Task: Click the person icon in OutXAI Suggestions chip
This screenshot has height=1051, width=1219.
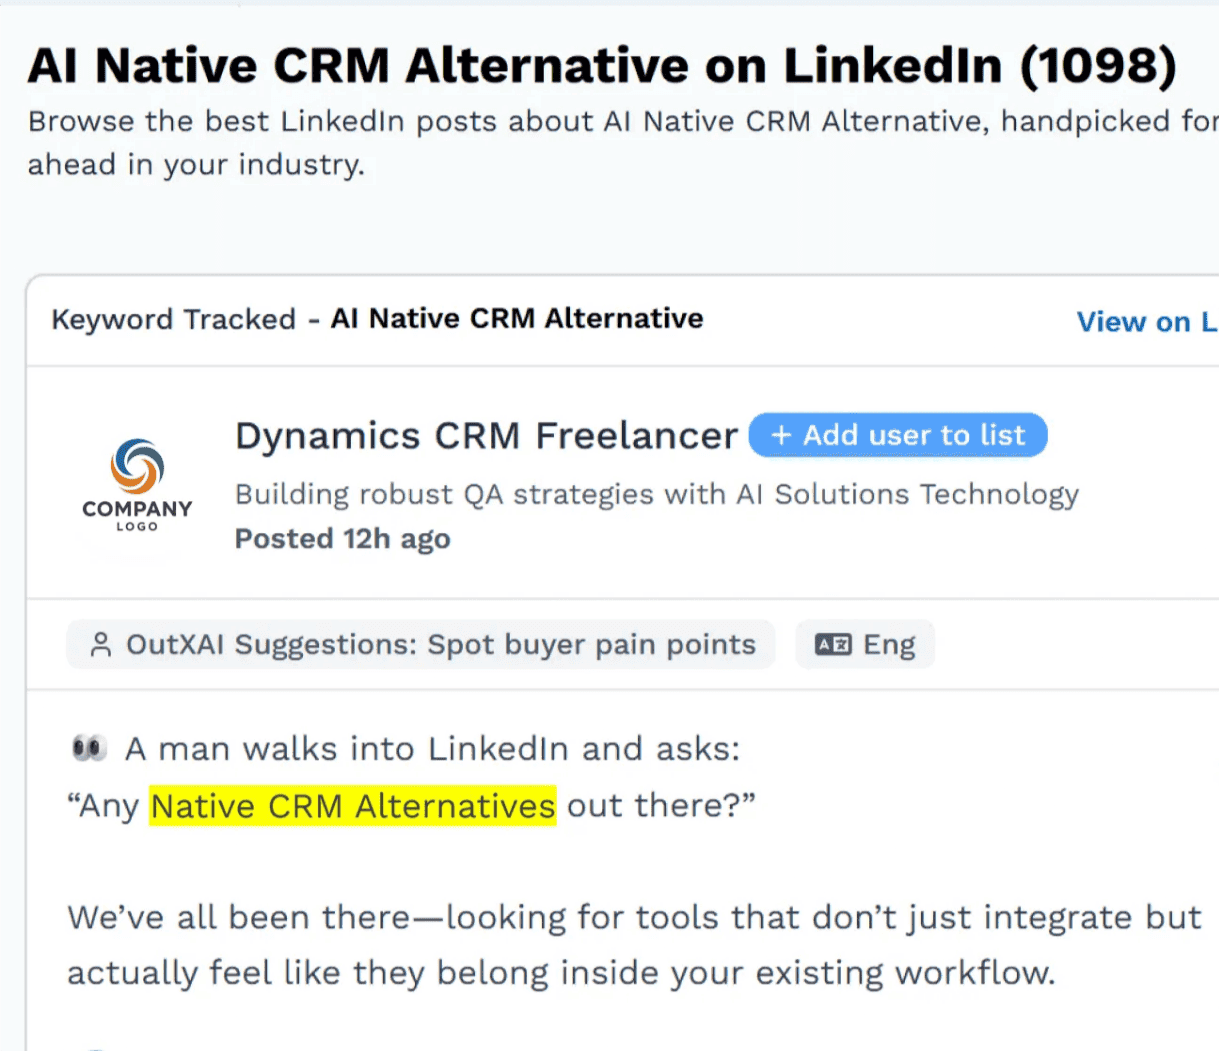Action: click(100, 645)
